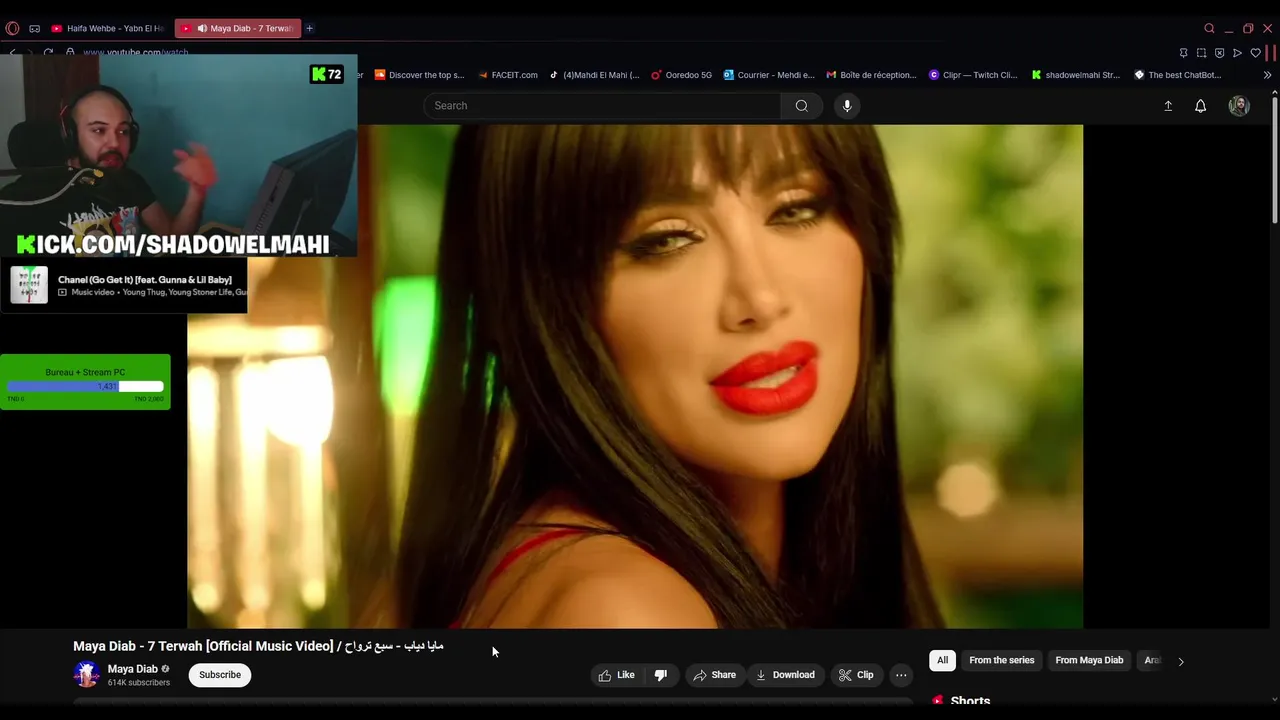Image resolution: width=1280 pixels, height=720 pixels.
Task: Subscribe to Maya Diab channel
Action: pos(220,675)
